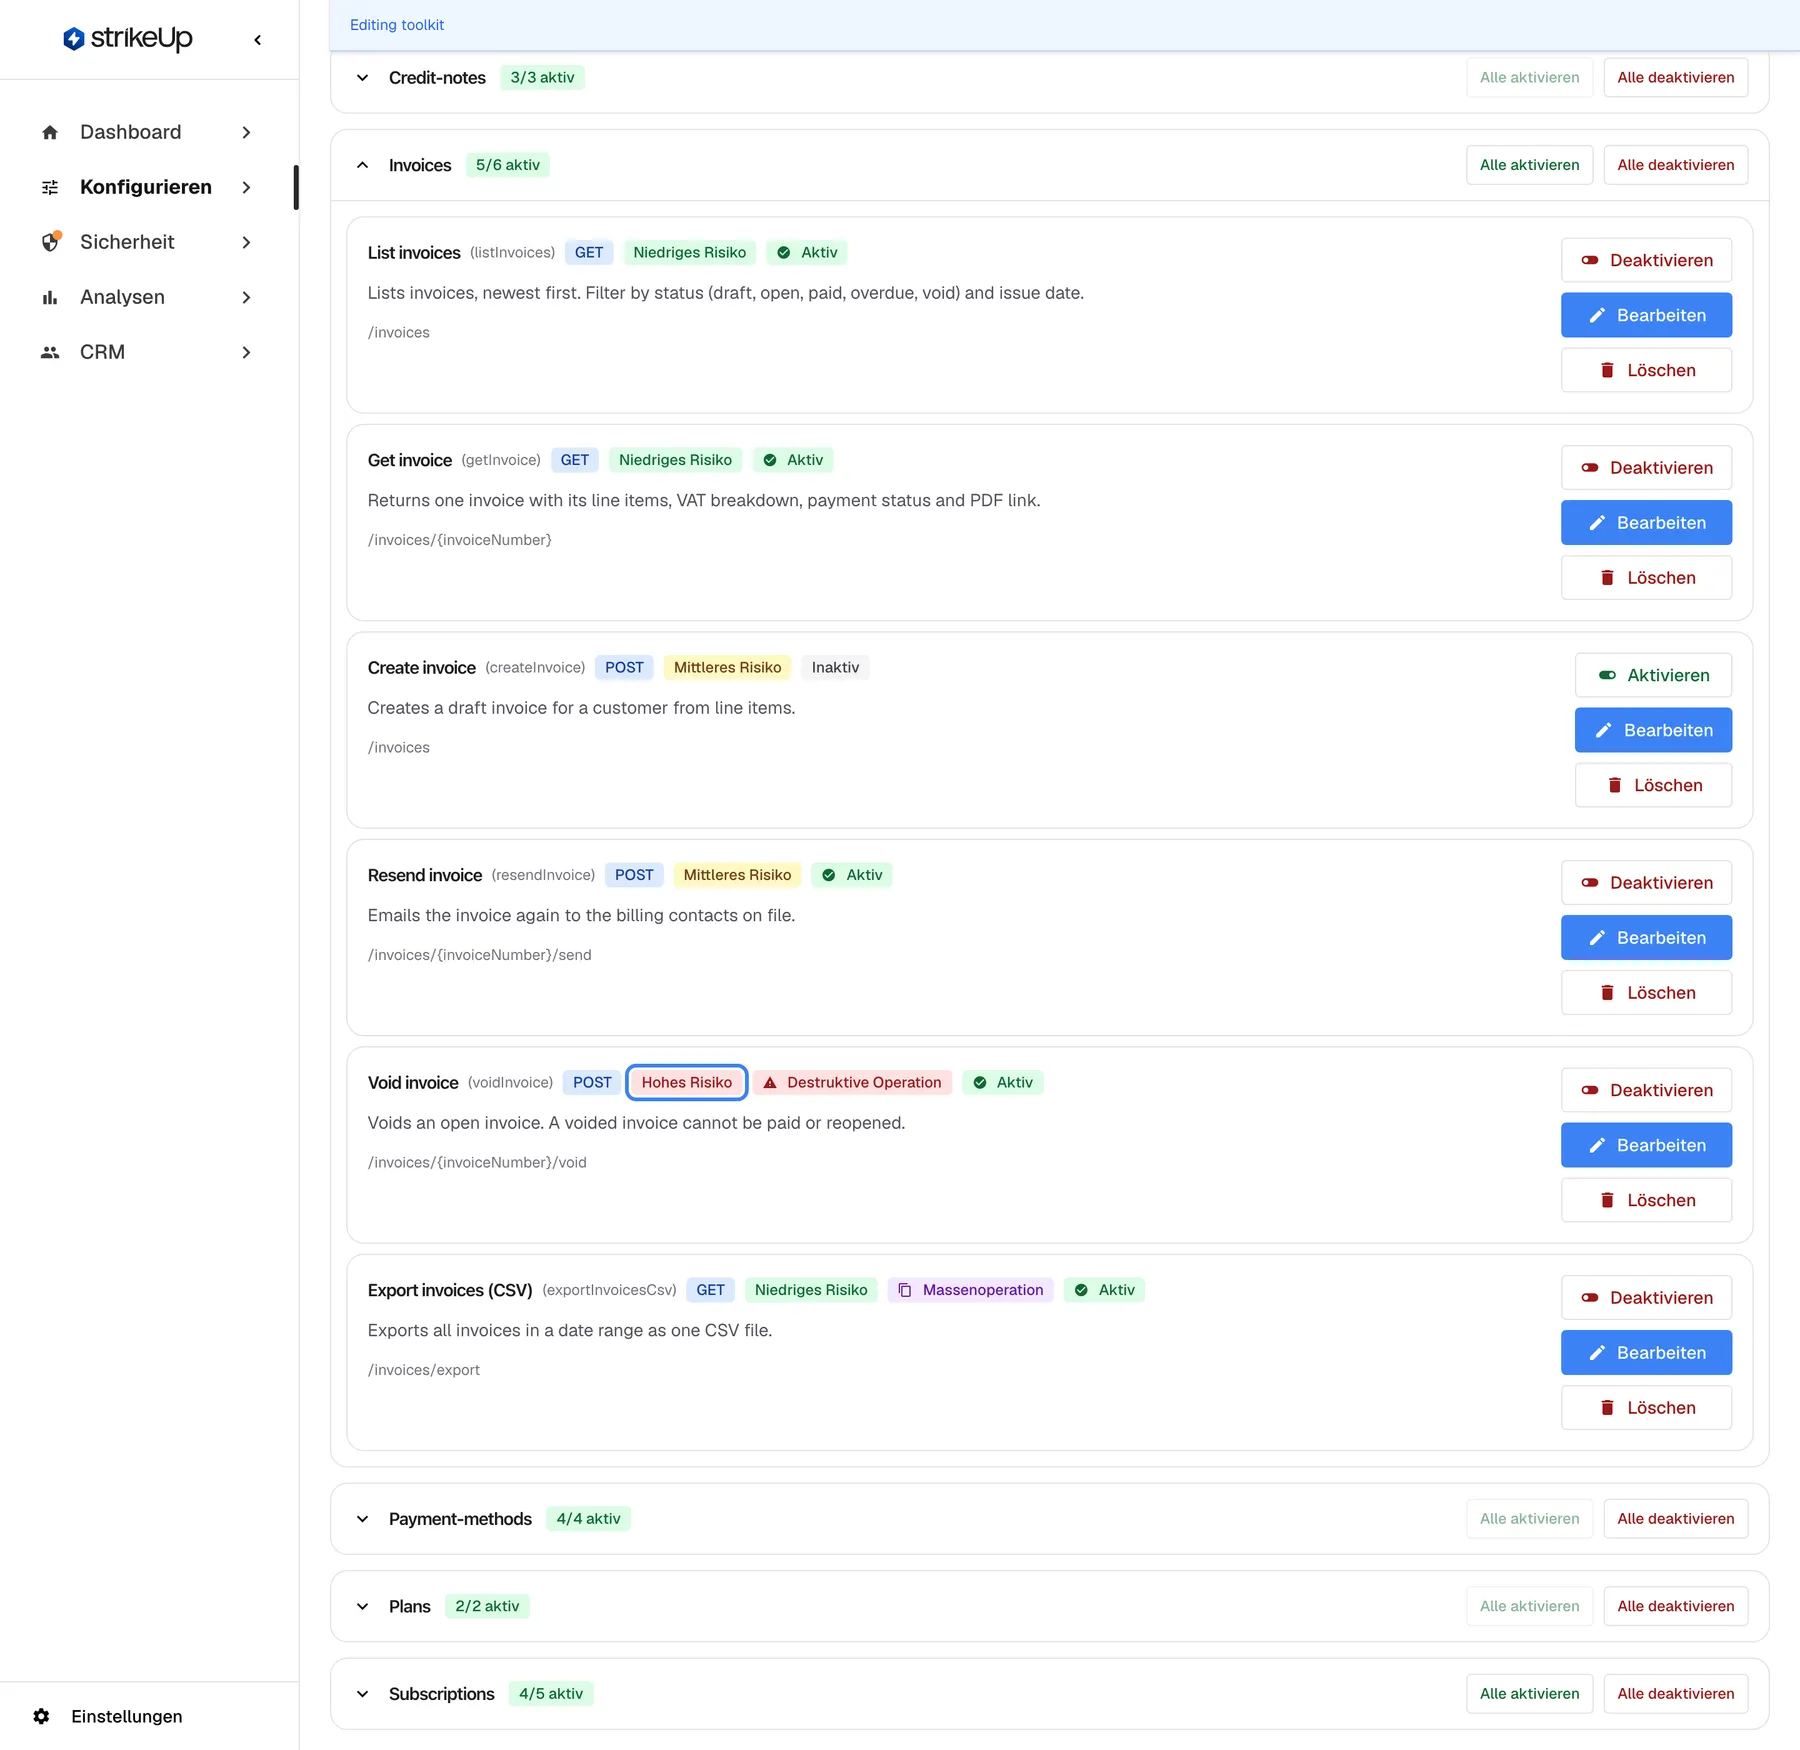Deactivate the Void invoice tool

pos(1646,1090)
